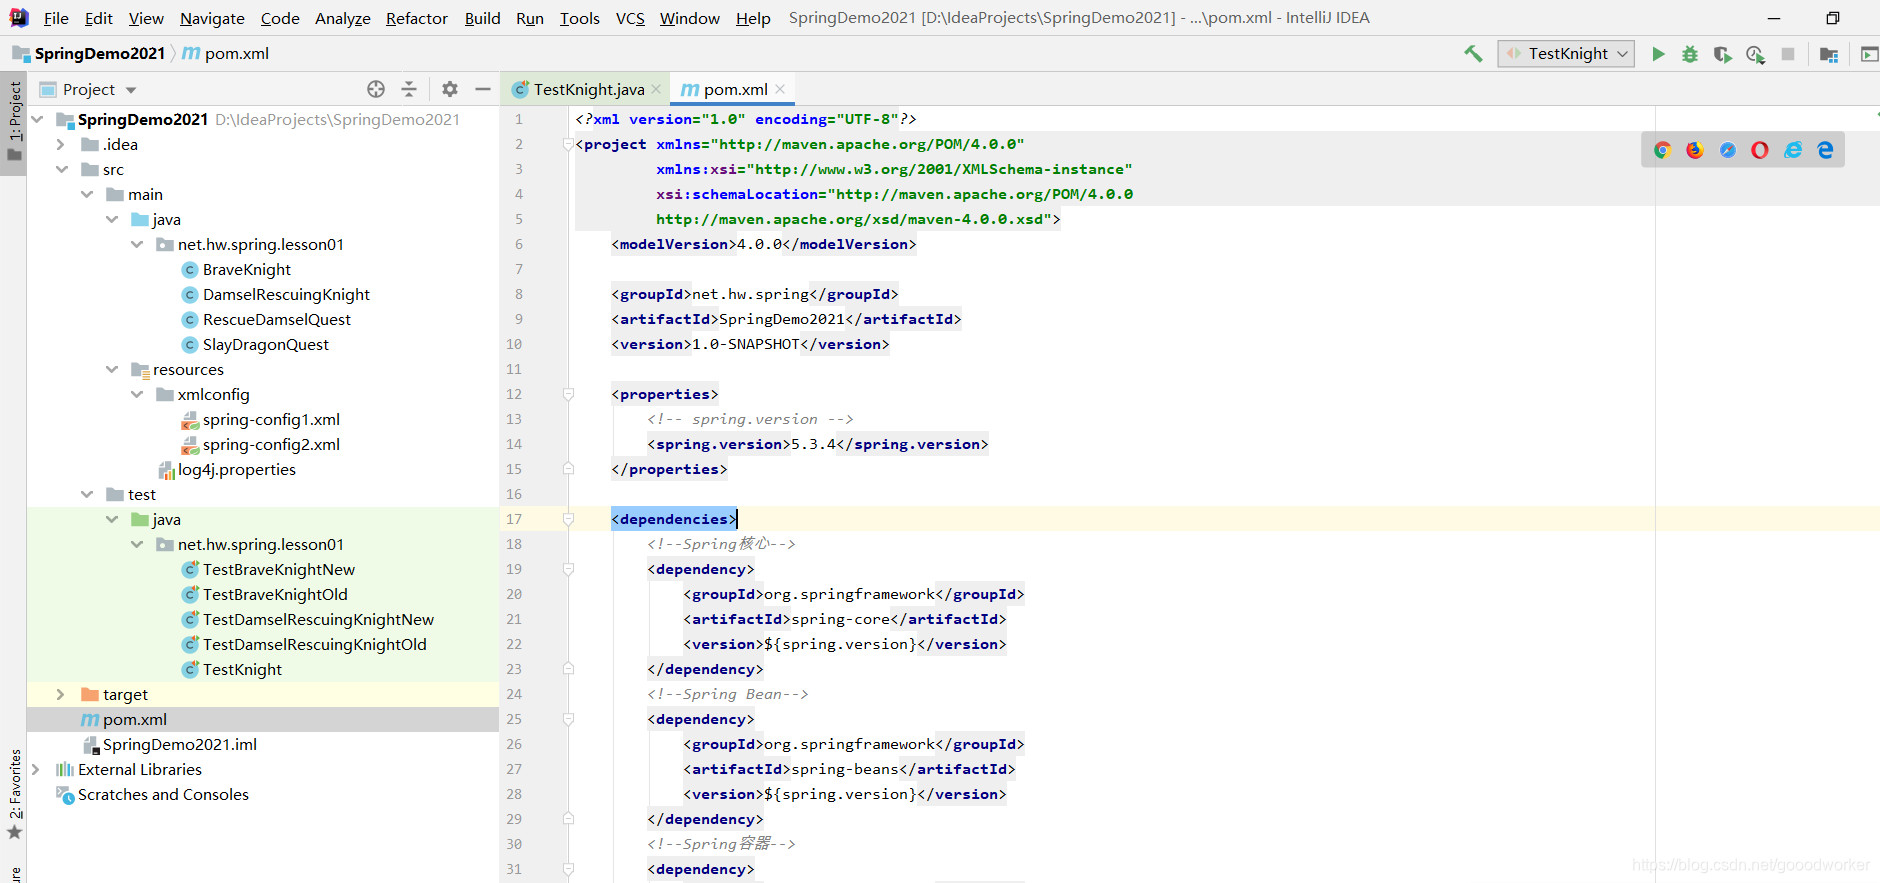Open the Refactor menu
Image resolution: width=1880 pixels, height=883 pixels.
[417, 18]
